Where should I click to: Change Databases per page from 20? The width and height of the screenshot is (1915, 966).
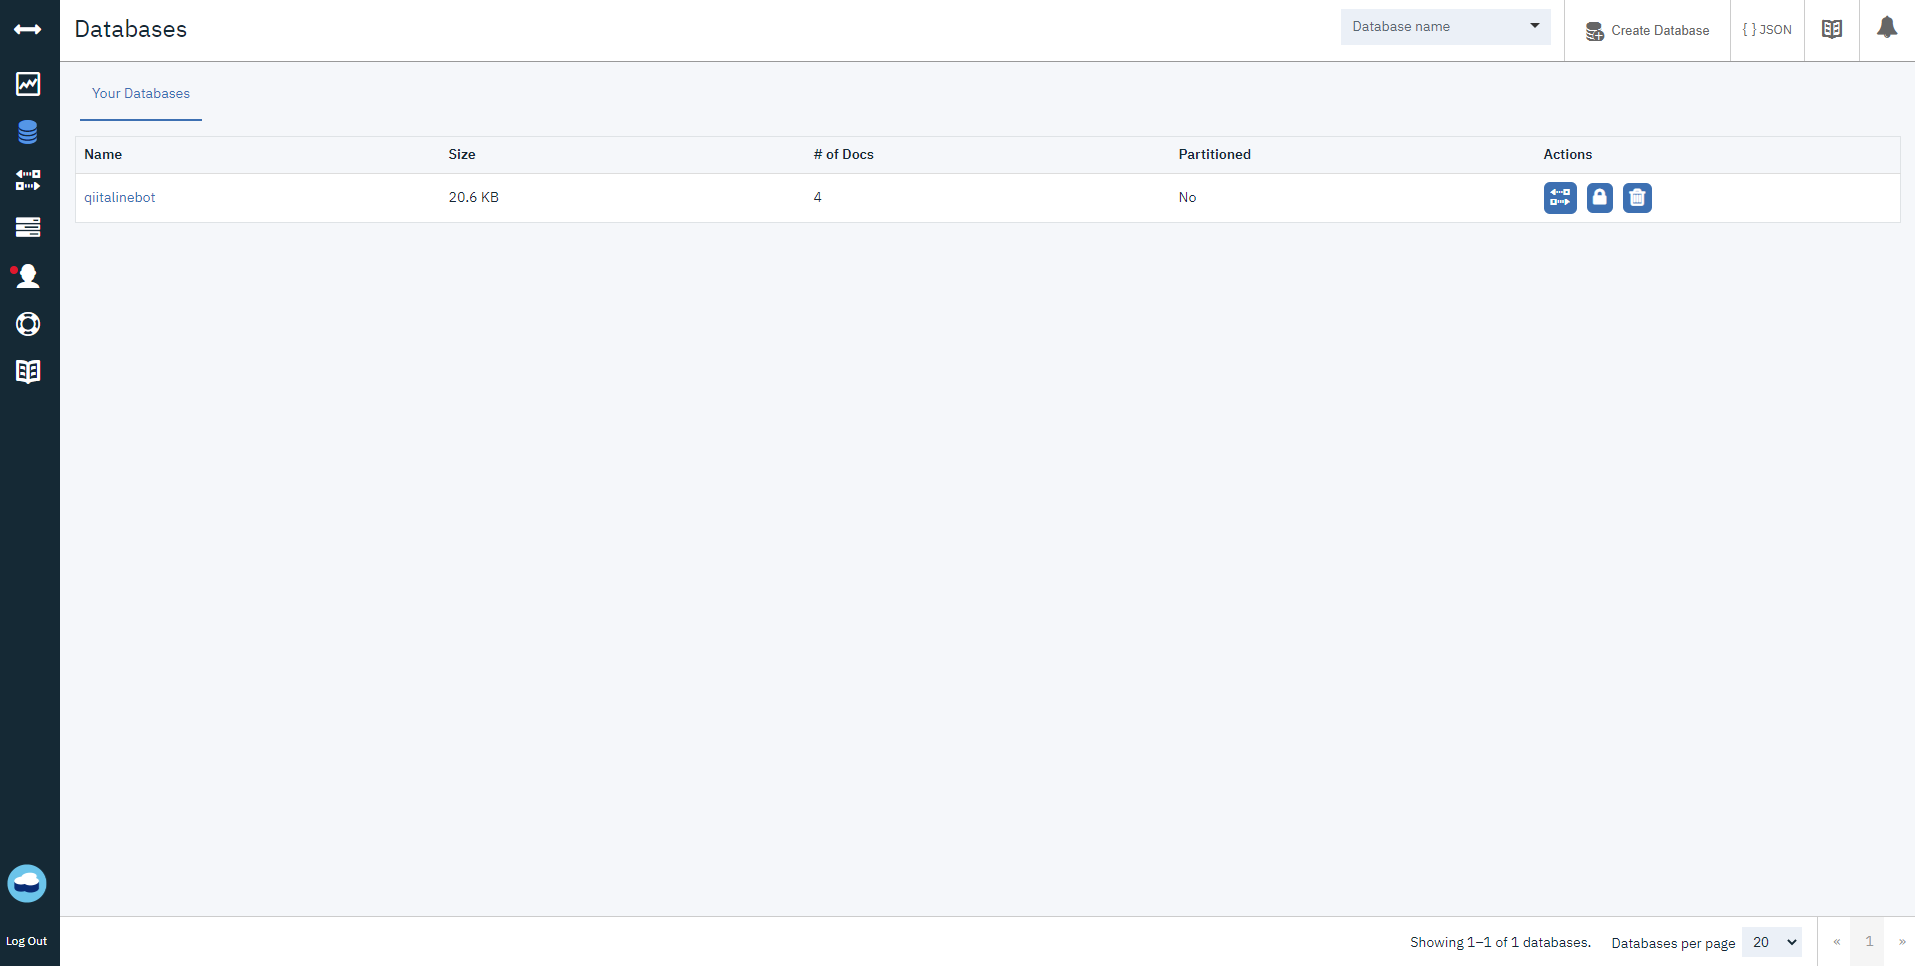pos(1772,942)
